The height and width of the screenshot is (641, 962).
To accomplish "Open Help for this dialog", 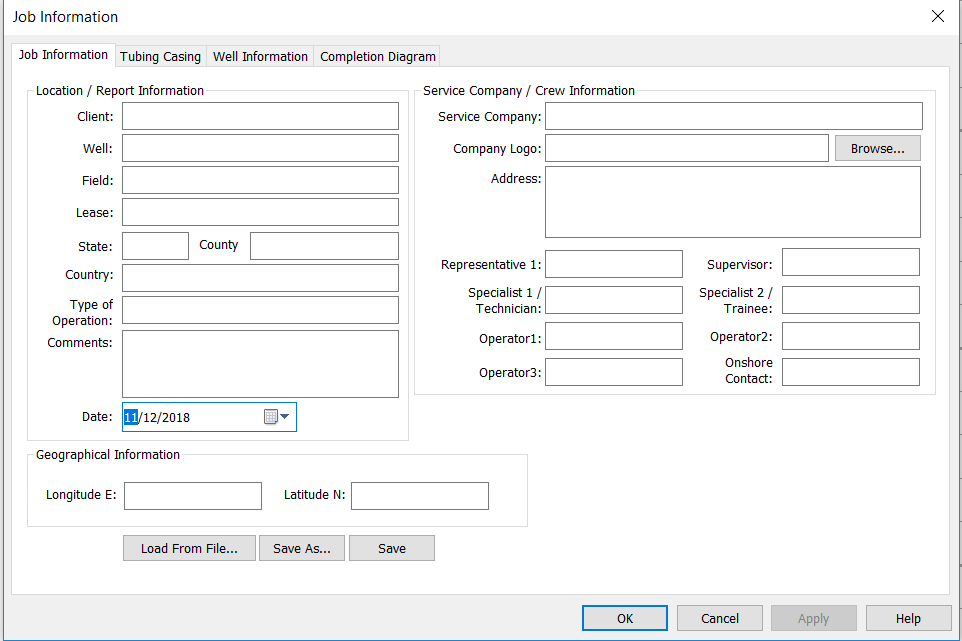I will 907,618.
